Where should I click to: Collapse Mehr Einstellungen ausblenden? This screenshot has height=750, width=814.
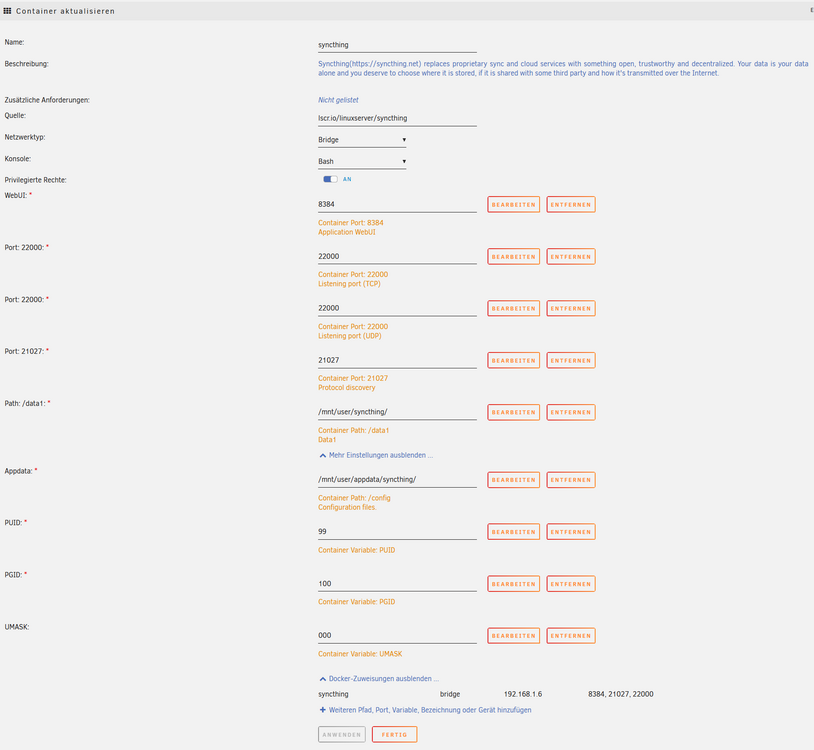coord(376,455)
